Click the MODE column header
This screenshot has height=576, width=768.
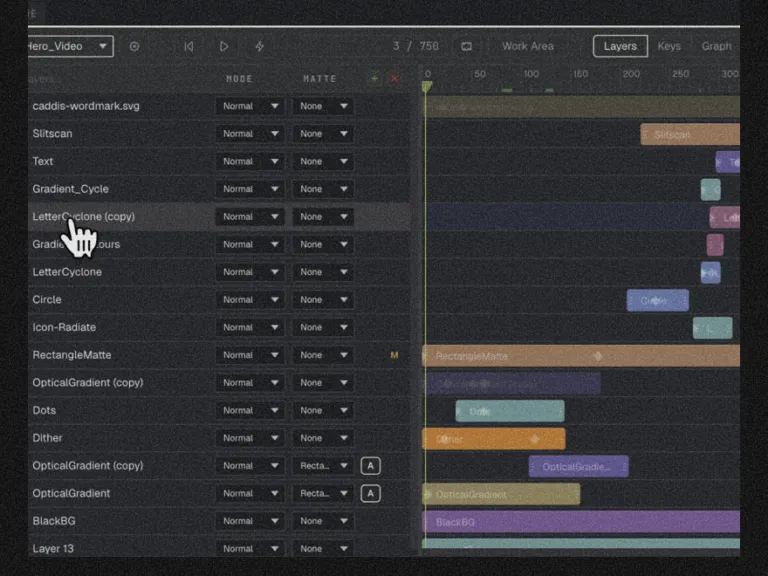239,78
